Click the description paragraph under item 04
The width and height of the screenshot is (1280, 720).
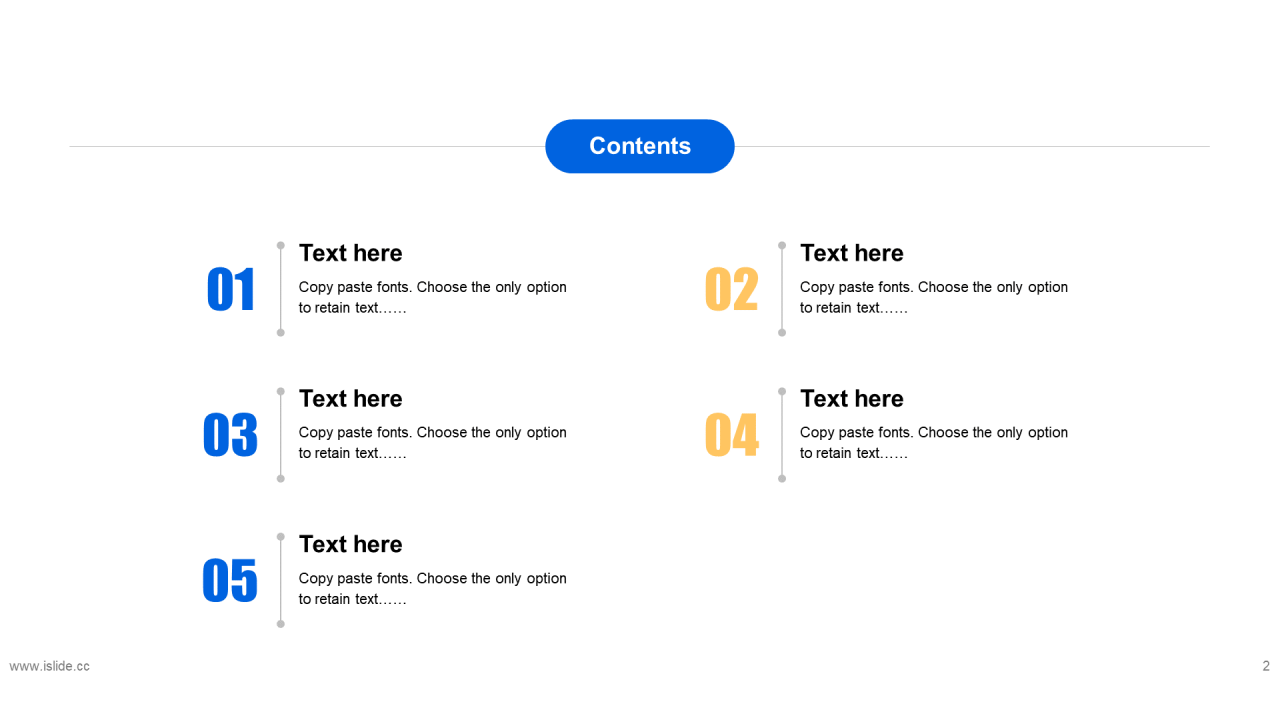pyautogui.click(x=934, y=443)
